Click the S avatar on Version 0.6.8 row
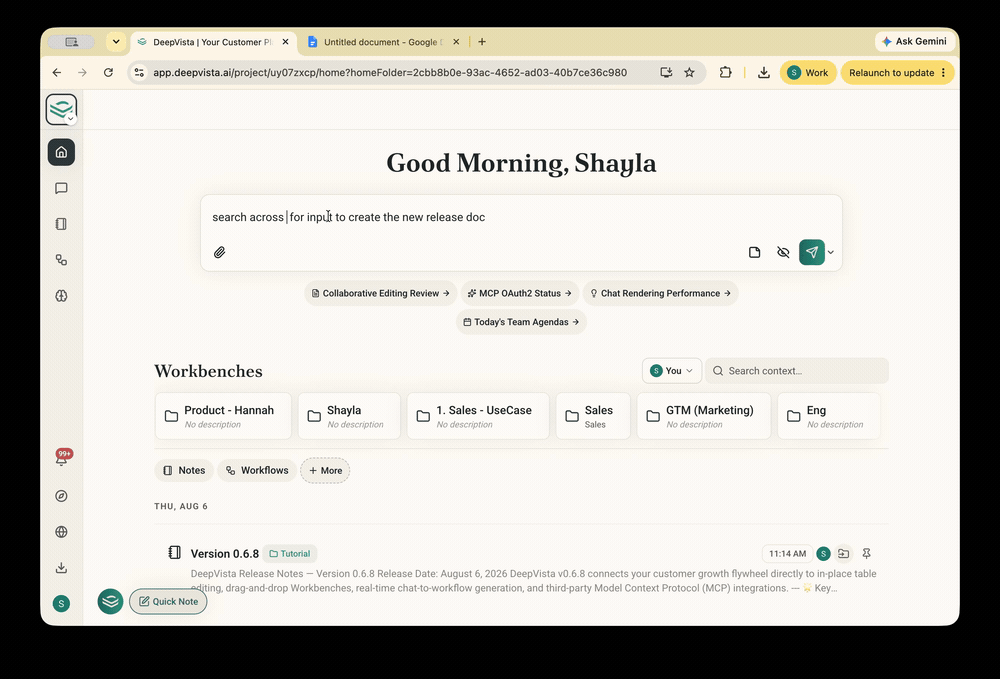1000x679 pixels. (x=823, y=553)
